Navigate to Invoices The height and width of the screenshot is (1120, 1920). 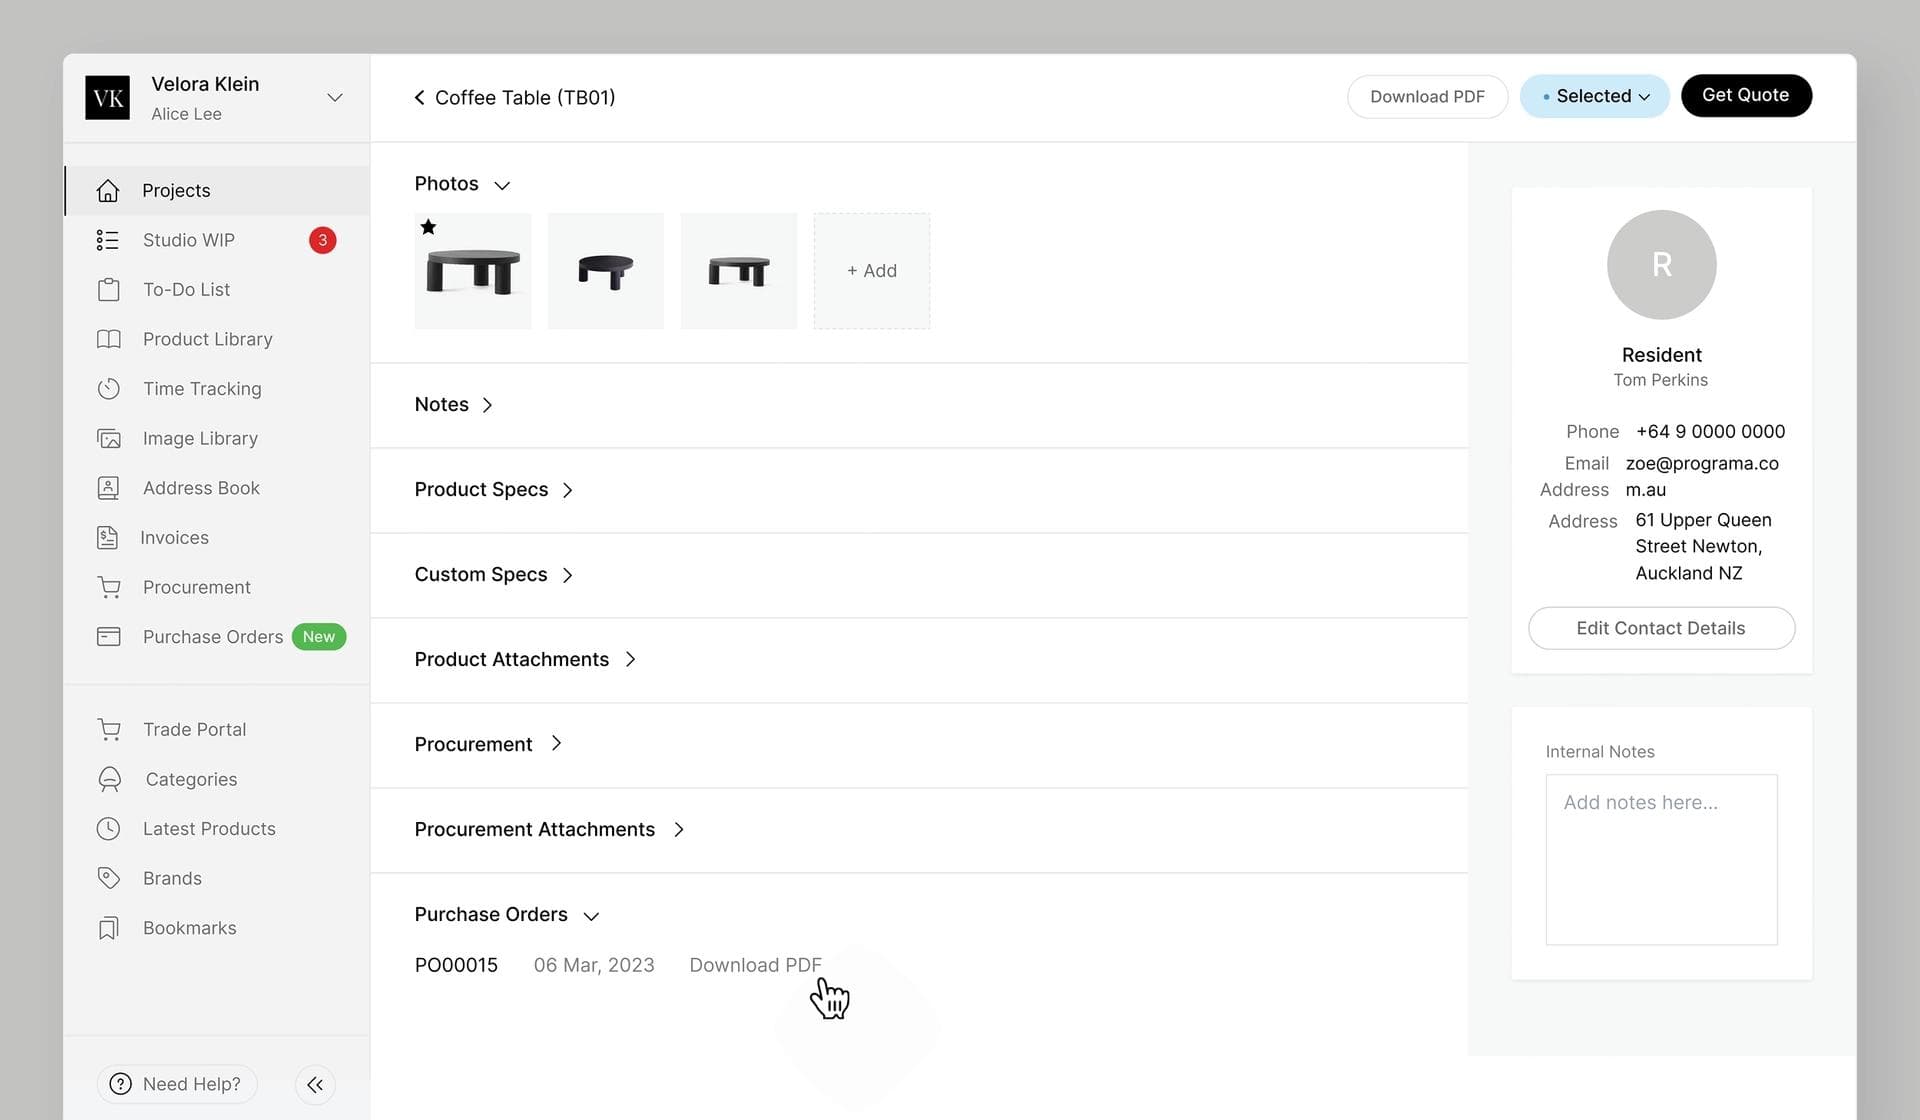pyautogui.click(x=217, y=538)
